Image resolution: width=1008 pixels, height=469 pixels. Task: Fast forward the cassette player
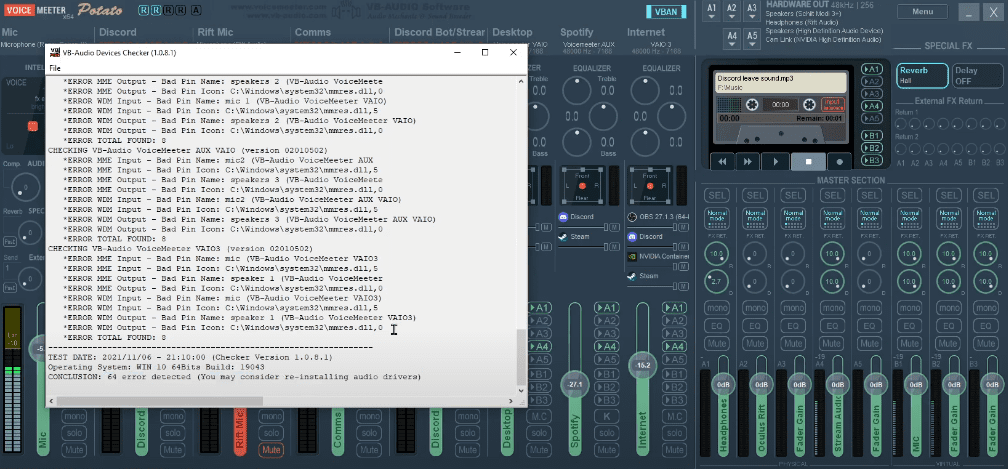pyautogui.click(x=749, y=161)
